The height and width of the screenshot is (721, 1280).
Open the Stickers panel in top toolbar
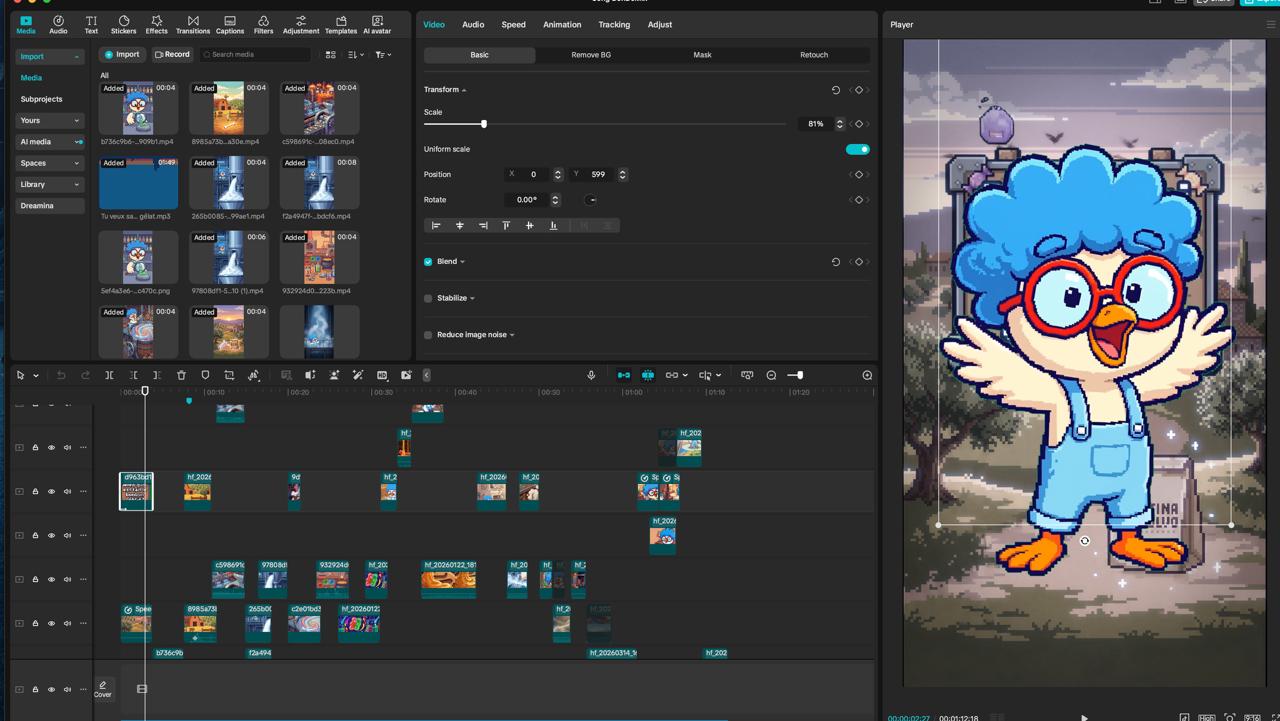pos(124,24)
